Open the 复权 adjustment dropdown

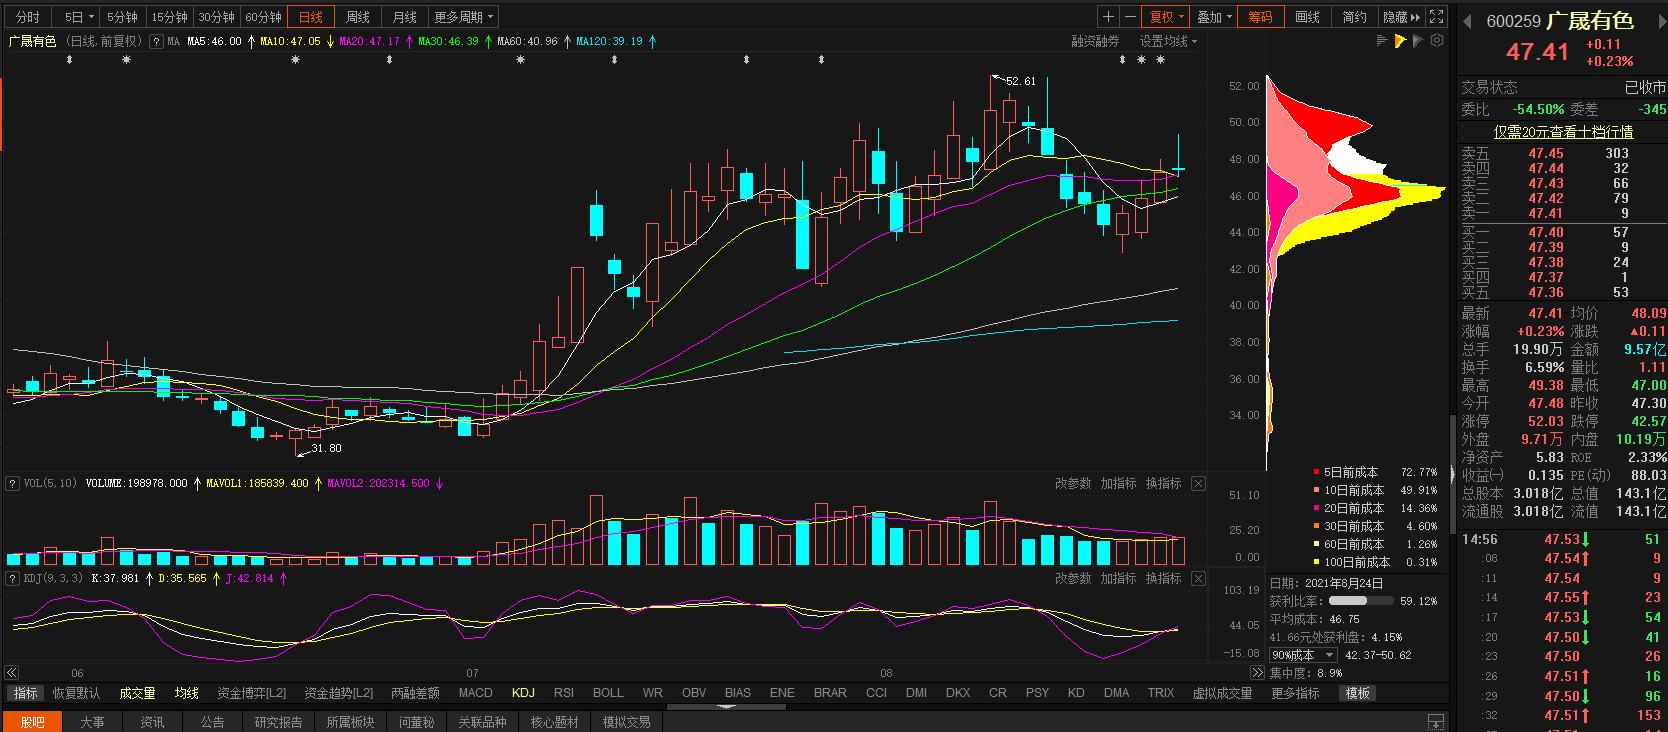point(1166,17)
